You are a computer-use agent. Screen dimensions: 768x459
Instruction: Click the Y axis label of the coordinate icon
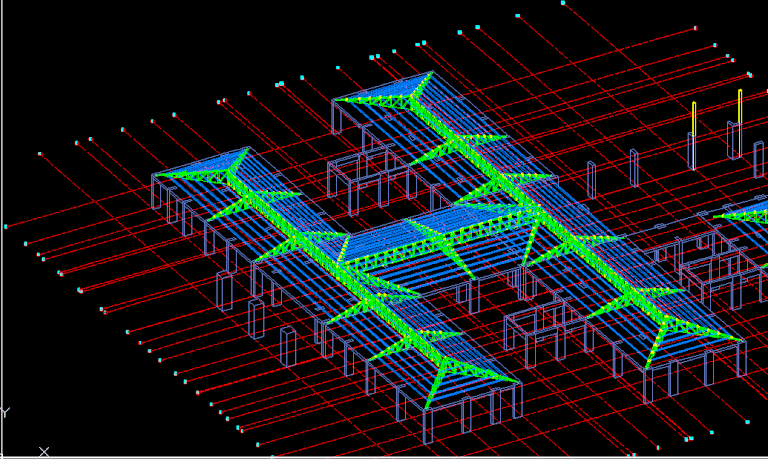pos(5,412)
